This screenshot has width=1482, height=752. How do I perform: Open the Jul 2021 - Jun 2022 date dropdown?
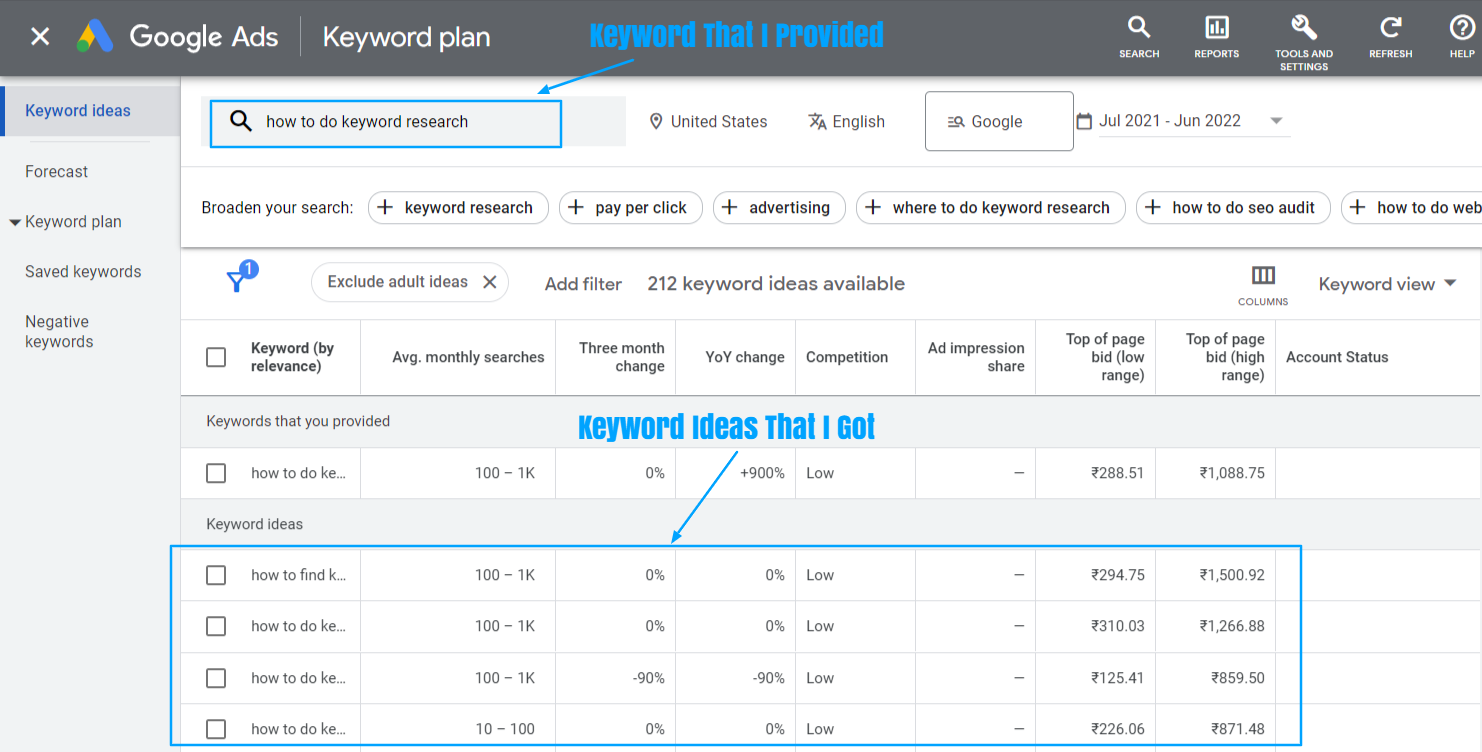tap(1276, 120)
